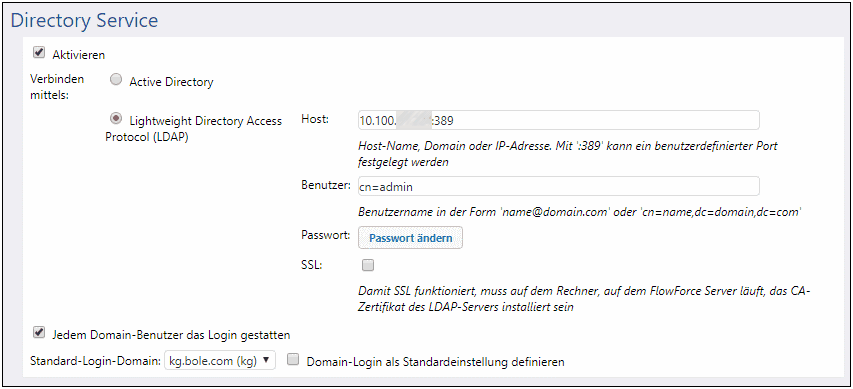Click the SSL label text
Screen dimensions: 853x389
(311, 265)
